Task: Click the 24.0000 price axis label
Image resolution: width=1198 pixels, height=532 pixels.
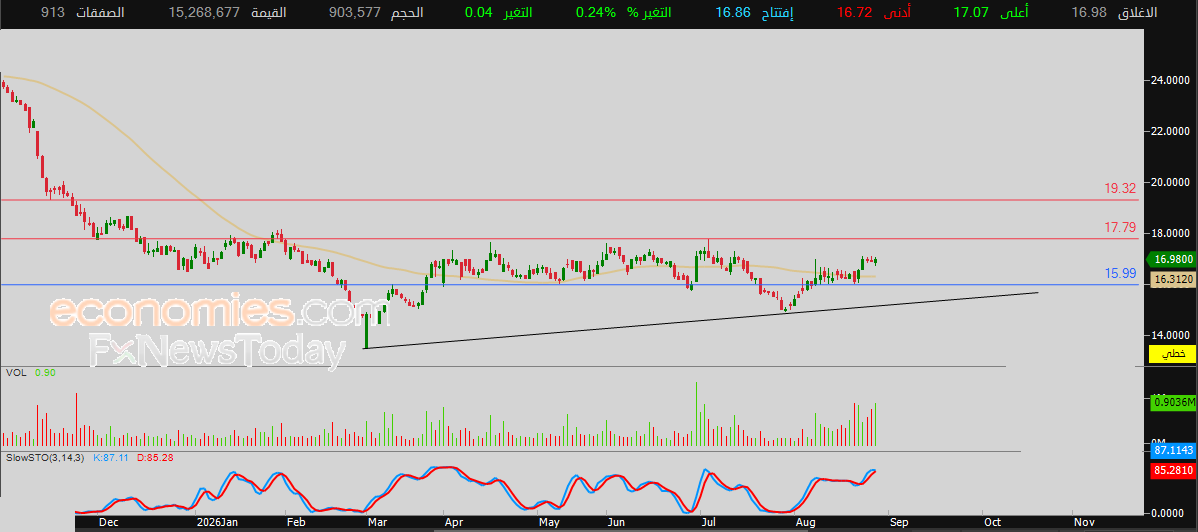Action: point(1172,79)
